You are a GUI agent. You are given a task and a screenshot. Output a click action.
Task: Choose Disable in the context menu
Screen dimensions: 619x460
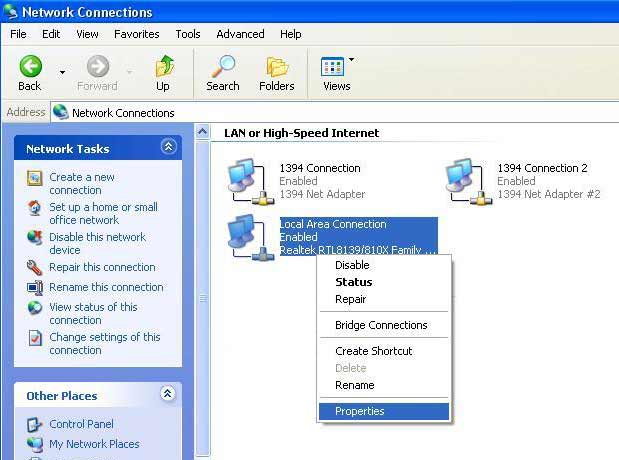385,265
